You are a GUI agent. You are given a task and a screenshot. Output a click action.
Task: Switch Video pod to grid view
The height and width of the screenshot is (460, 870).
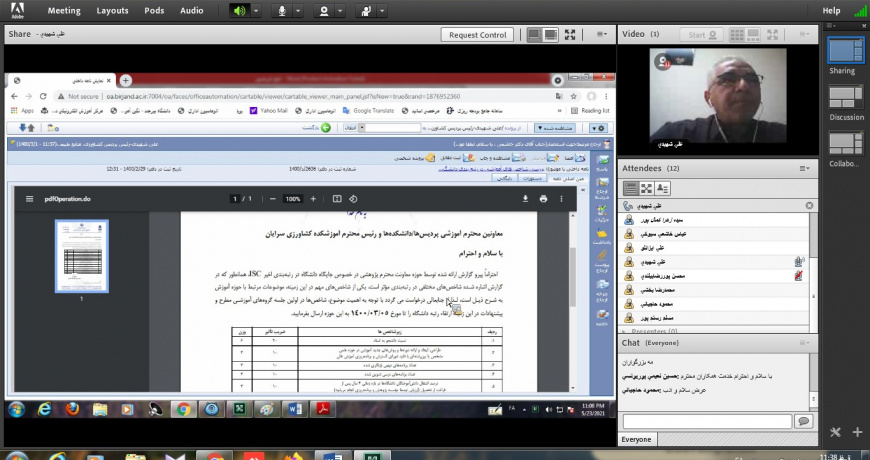(737, 34)
